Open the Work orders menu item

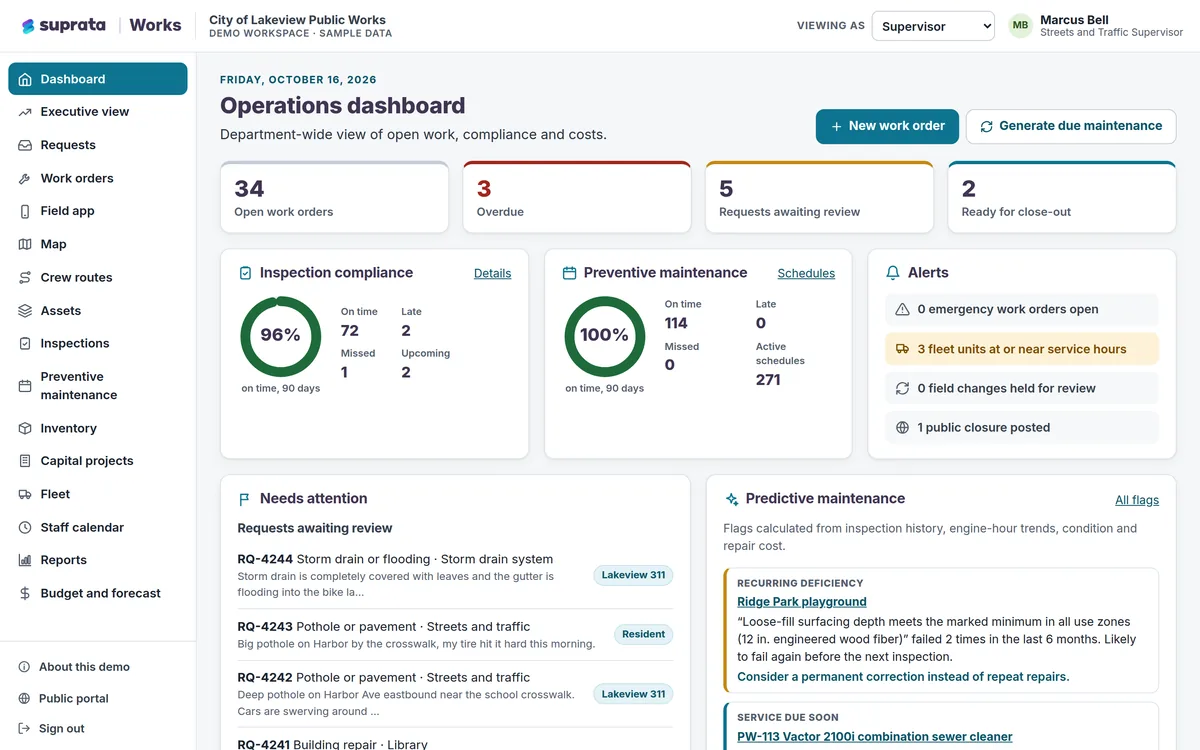pyautogui.click(x=98, y=178)
